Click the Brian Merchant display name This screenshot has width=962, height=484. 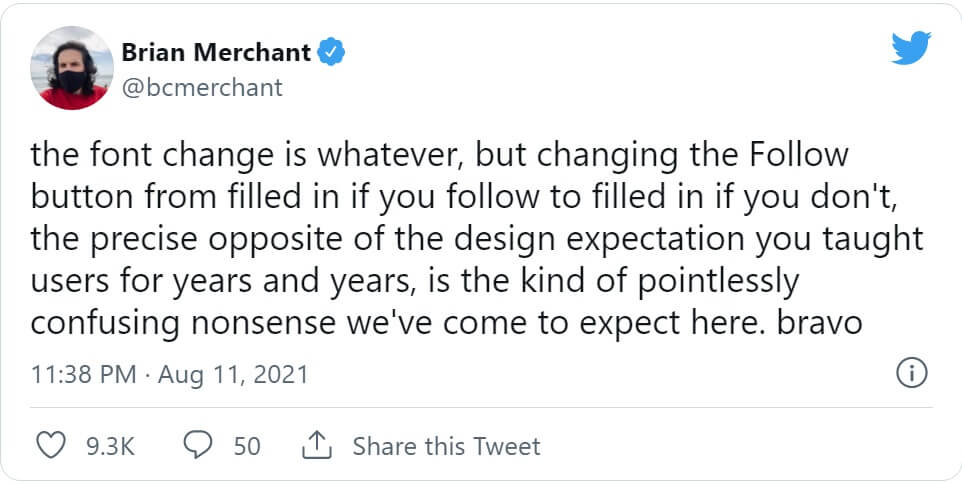click(214, 52)
